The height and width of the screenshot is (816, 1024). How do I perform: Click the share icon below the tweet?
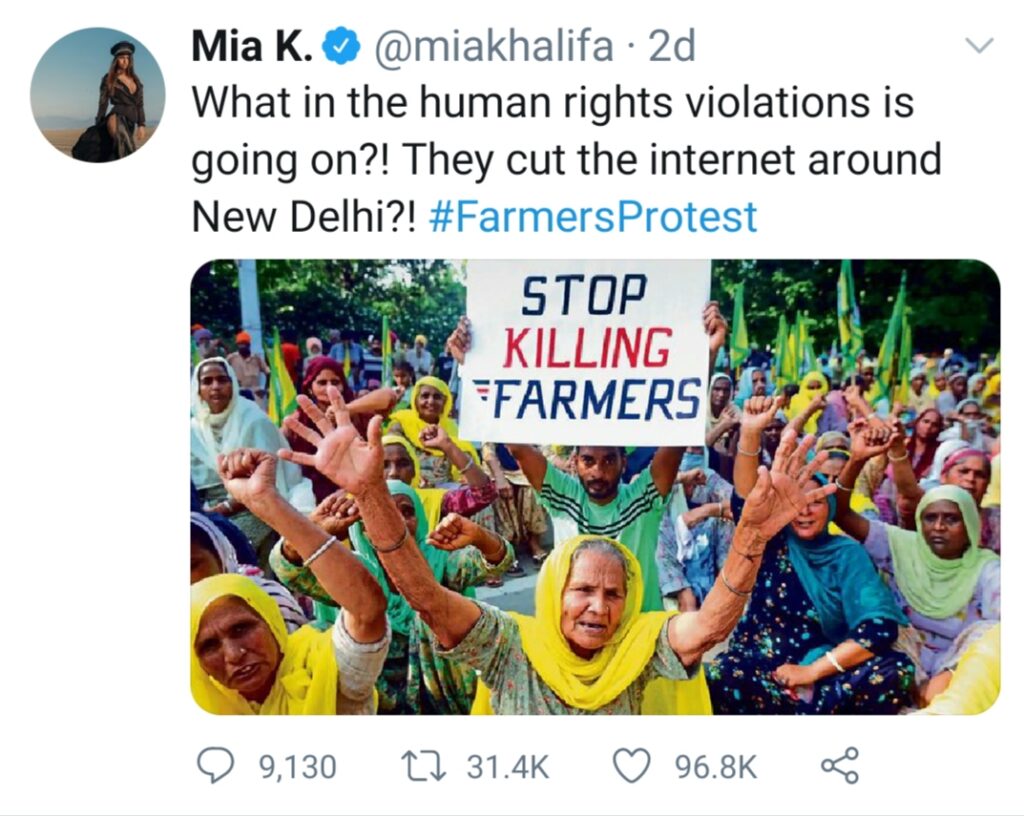click(839, 767)
